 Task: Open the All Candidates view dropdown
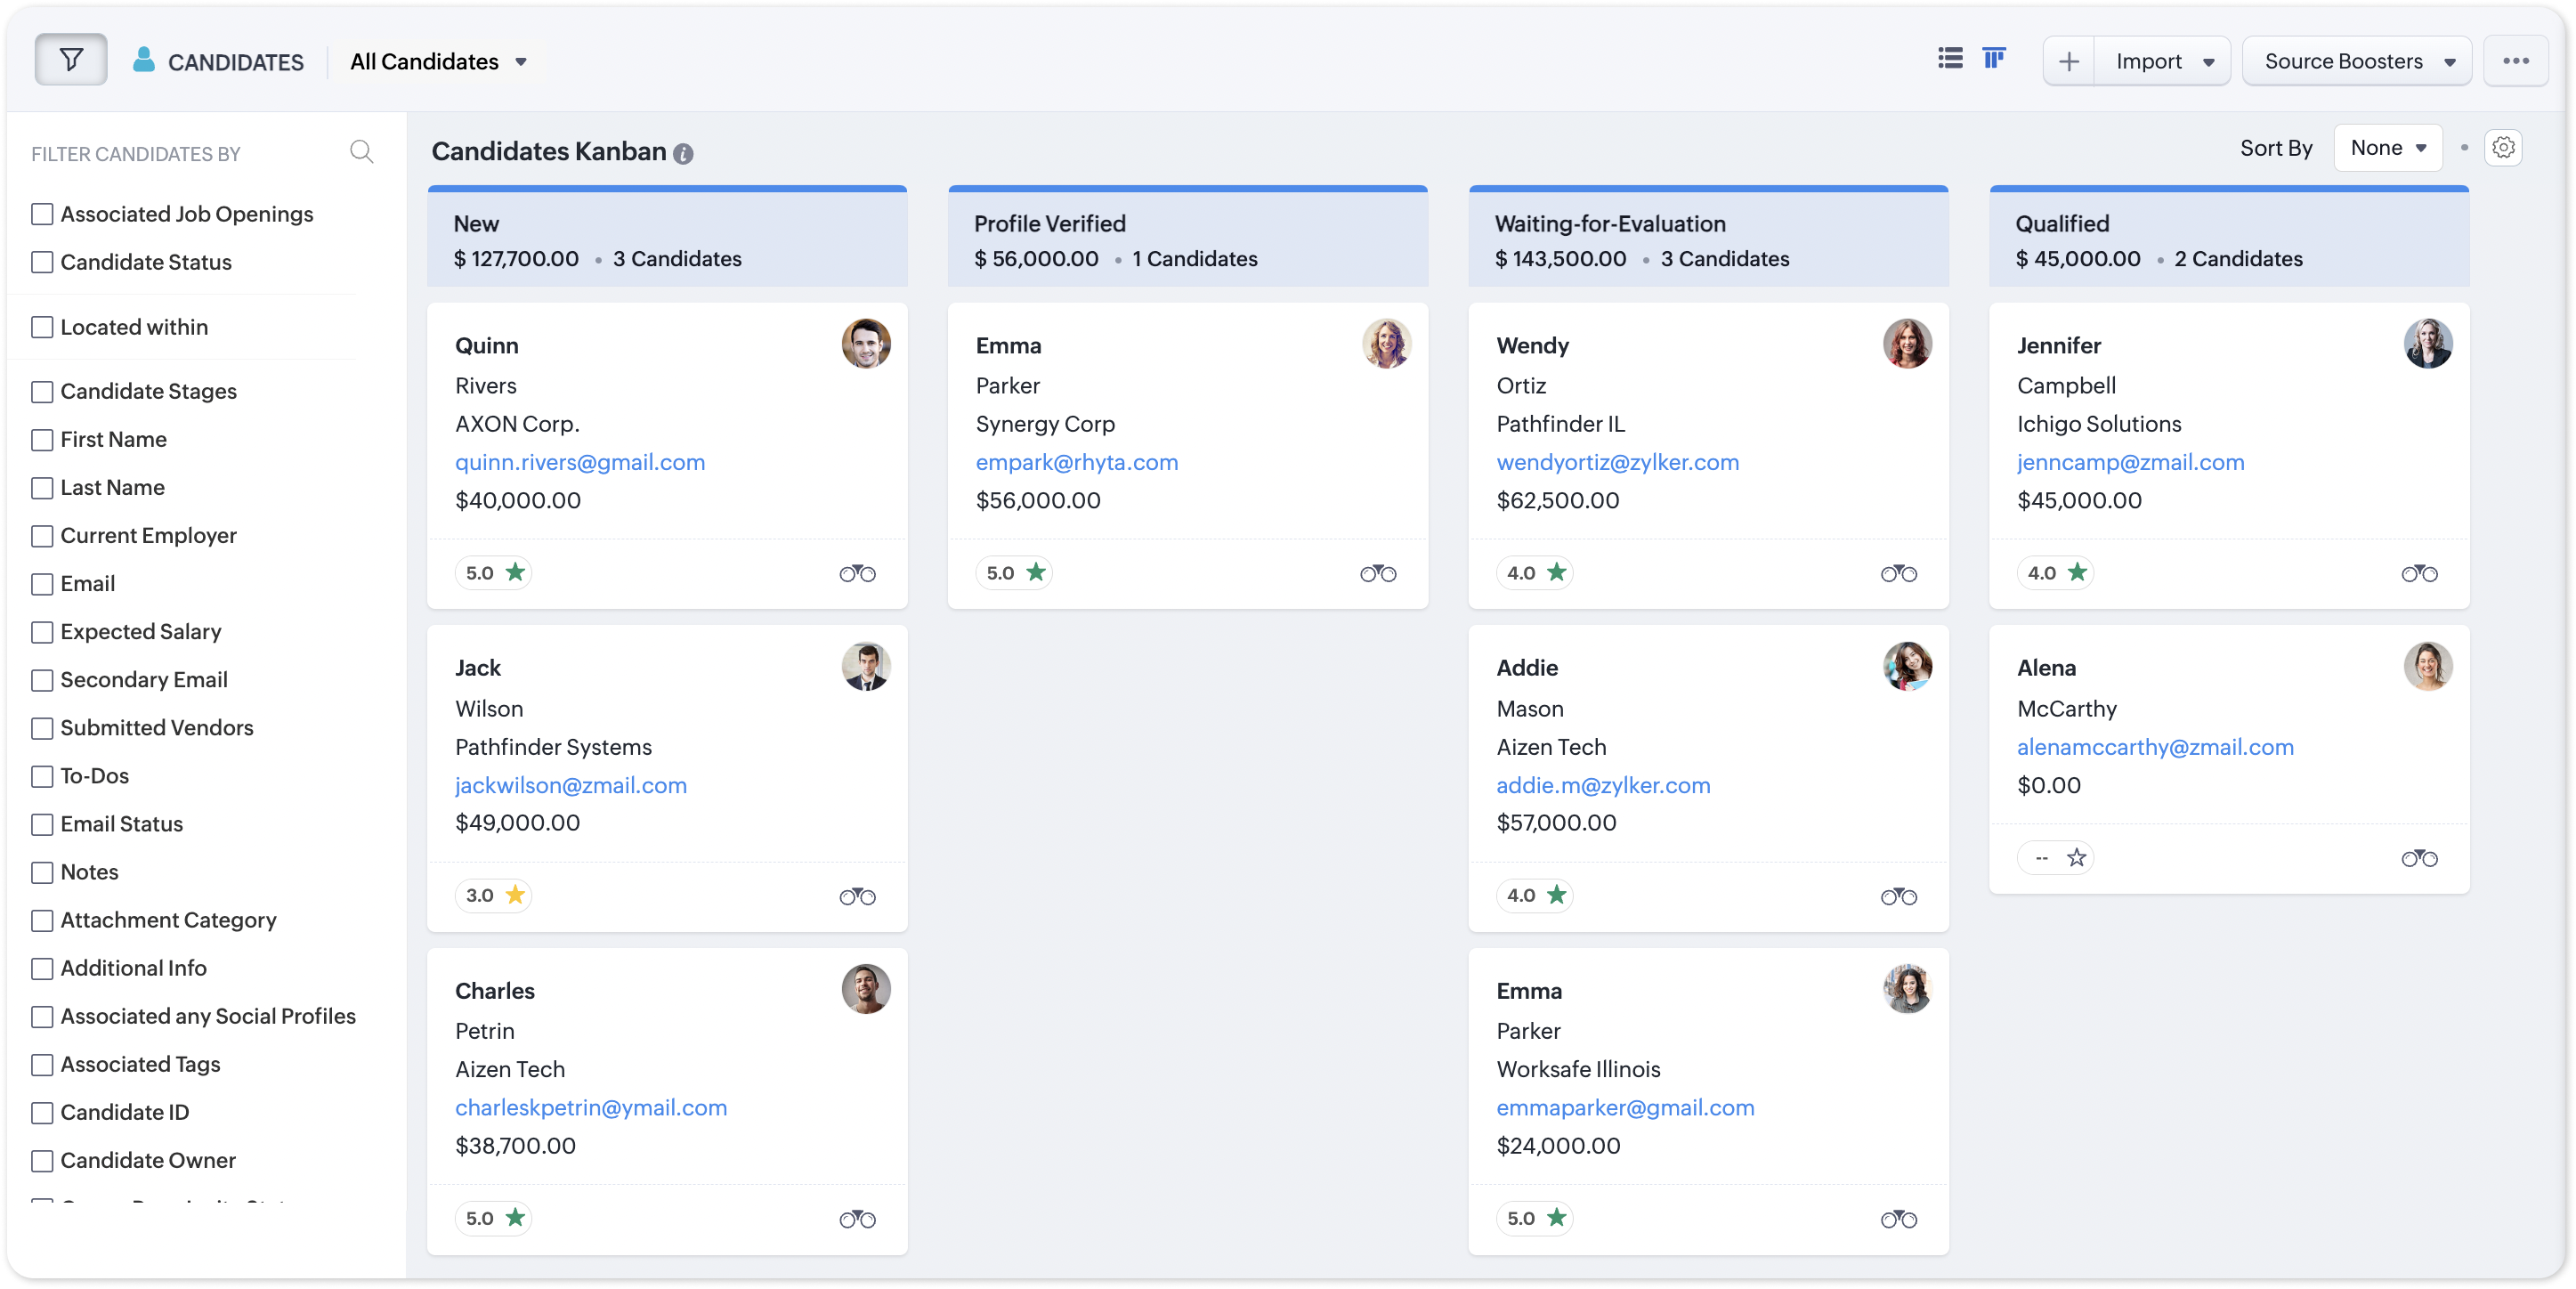click(438, 62)
